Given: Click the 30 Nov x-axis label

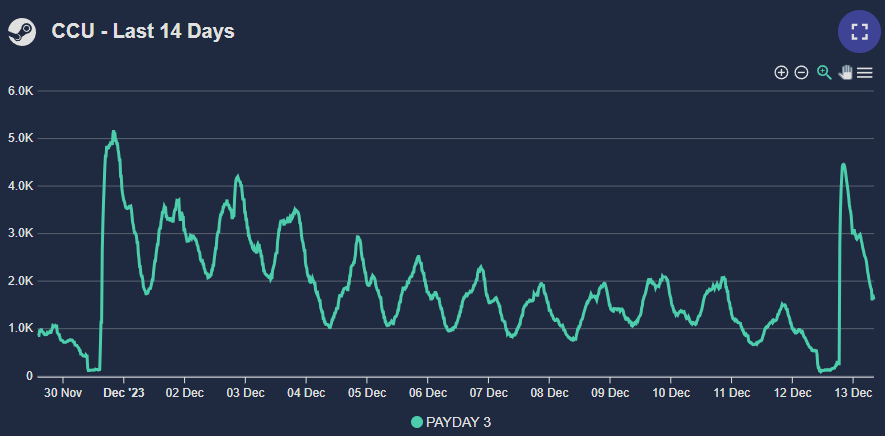Looking at the screenshot, I should point(63,393).
